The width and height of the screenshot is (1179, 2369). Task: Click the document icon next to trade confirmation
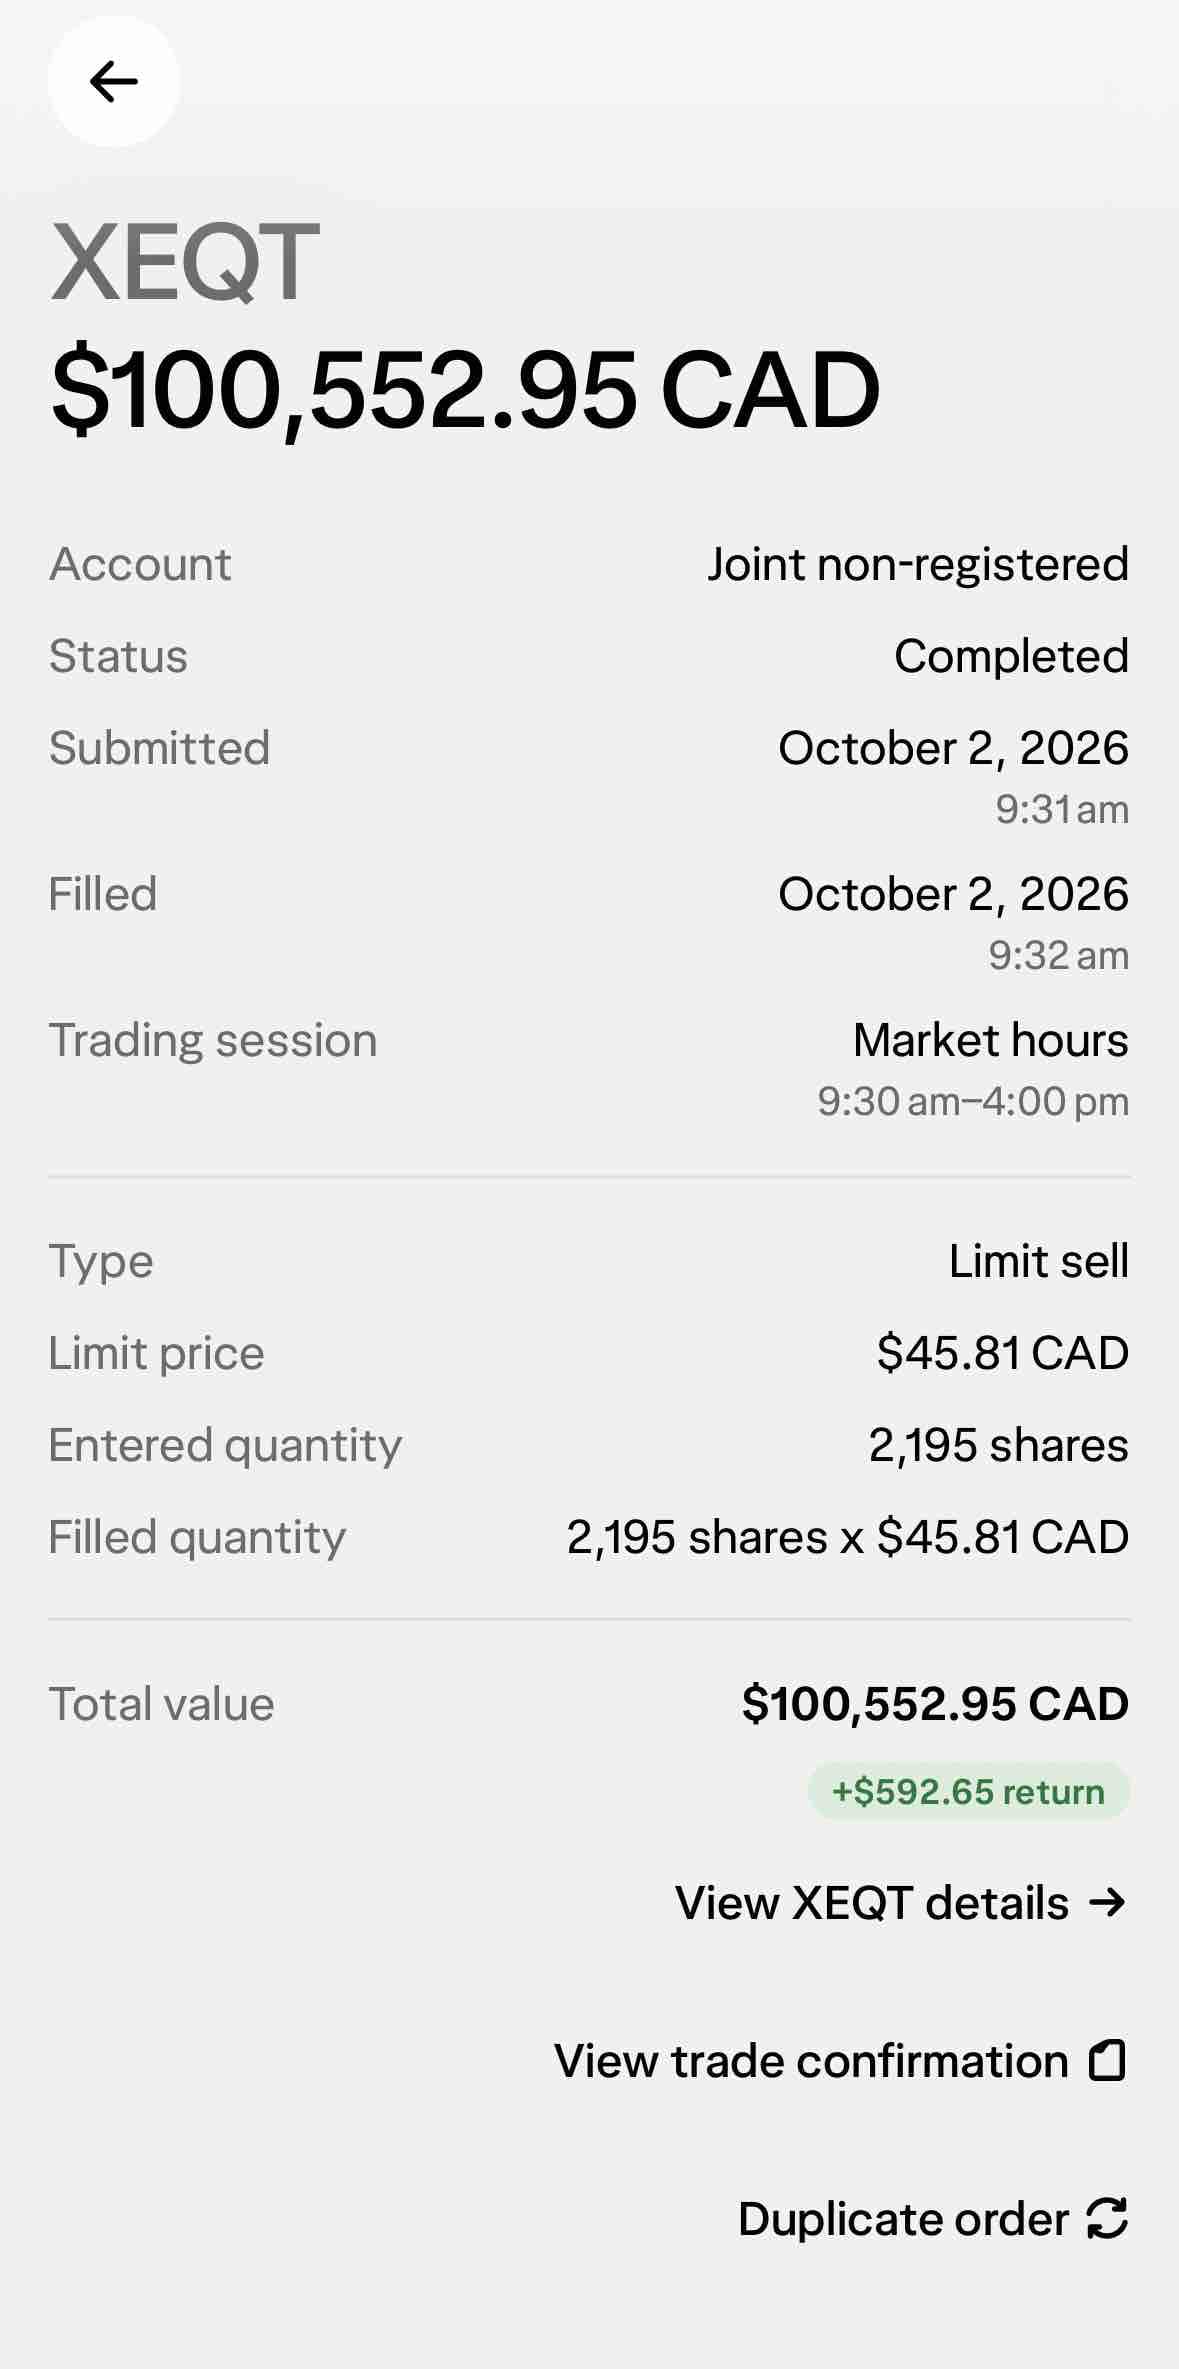pos(1107,2061)
